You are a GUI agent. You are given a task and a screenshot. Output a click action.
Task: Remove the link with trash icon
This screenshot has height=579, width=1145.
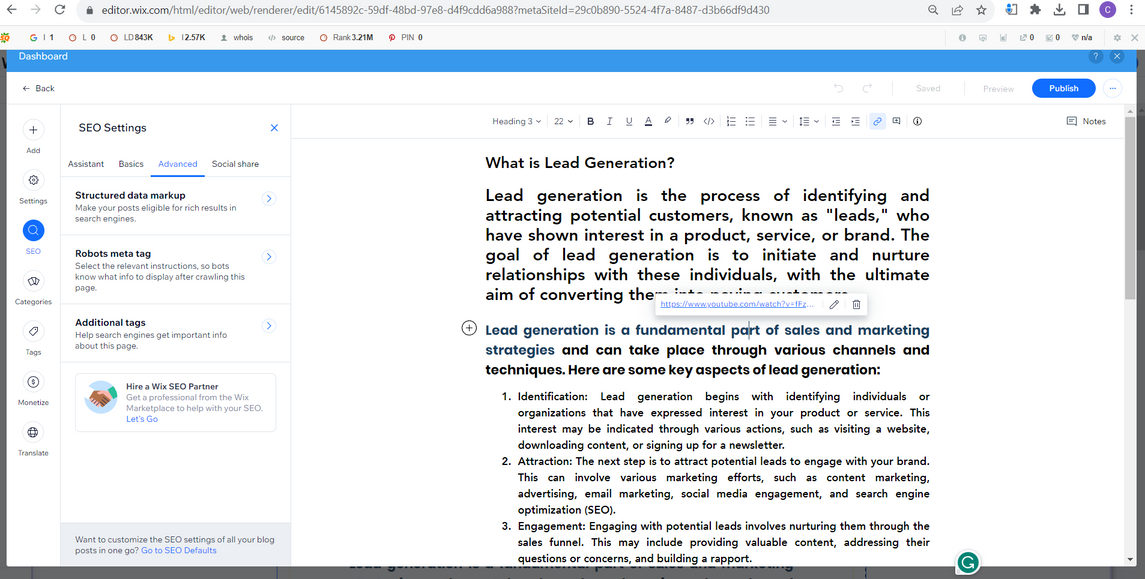pyautogui.click(x=857, y=304)
